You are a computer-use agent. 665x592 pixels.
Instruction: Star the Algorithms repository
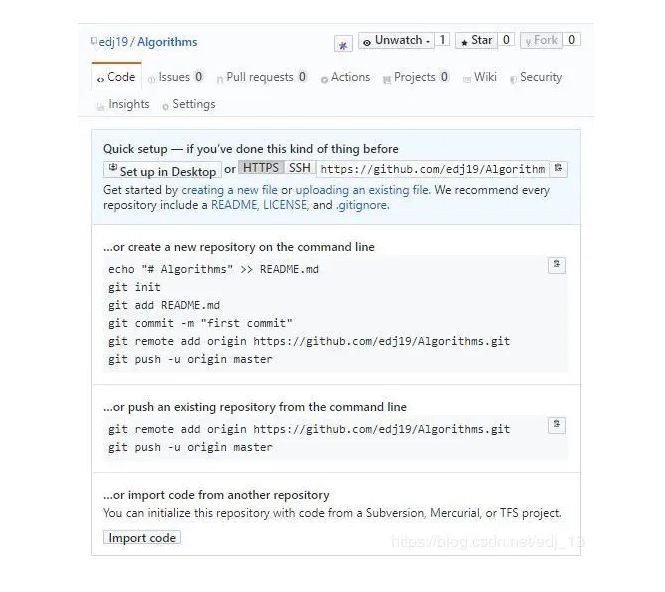[476, 41]
